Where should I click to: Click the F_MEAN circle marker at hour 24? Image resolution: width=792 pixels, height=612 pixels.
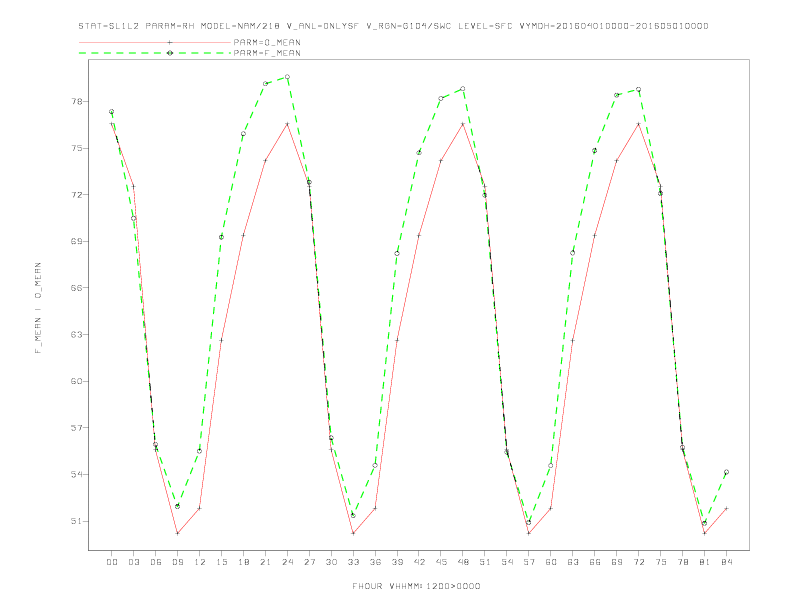pyautogui.click(x=287, y=77)
